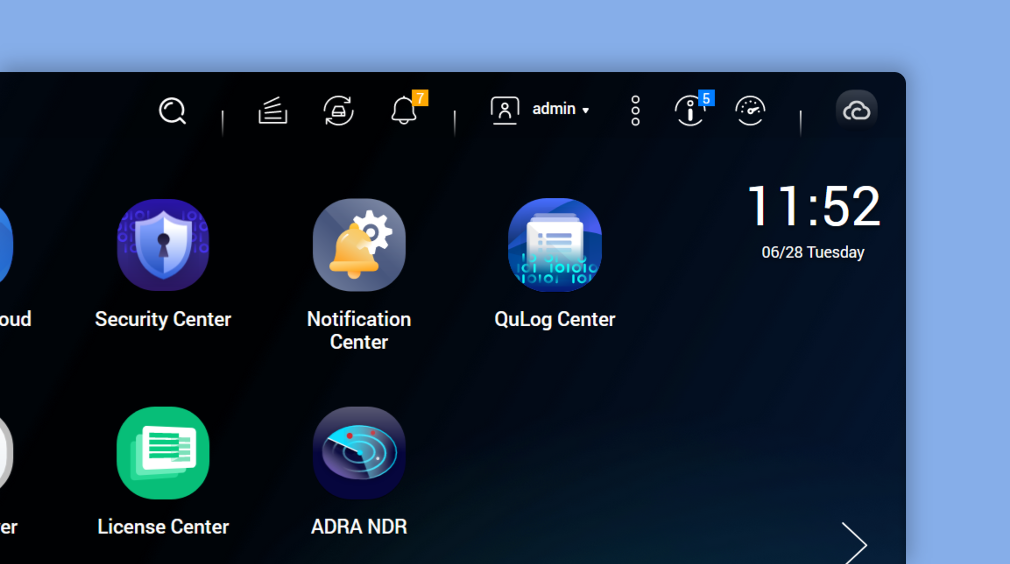Click the Security Center label

(163, 319)
